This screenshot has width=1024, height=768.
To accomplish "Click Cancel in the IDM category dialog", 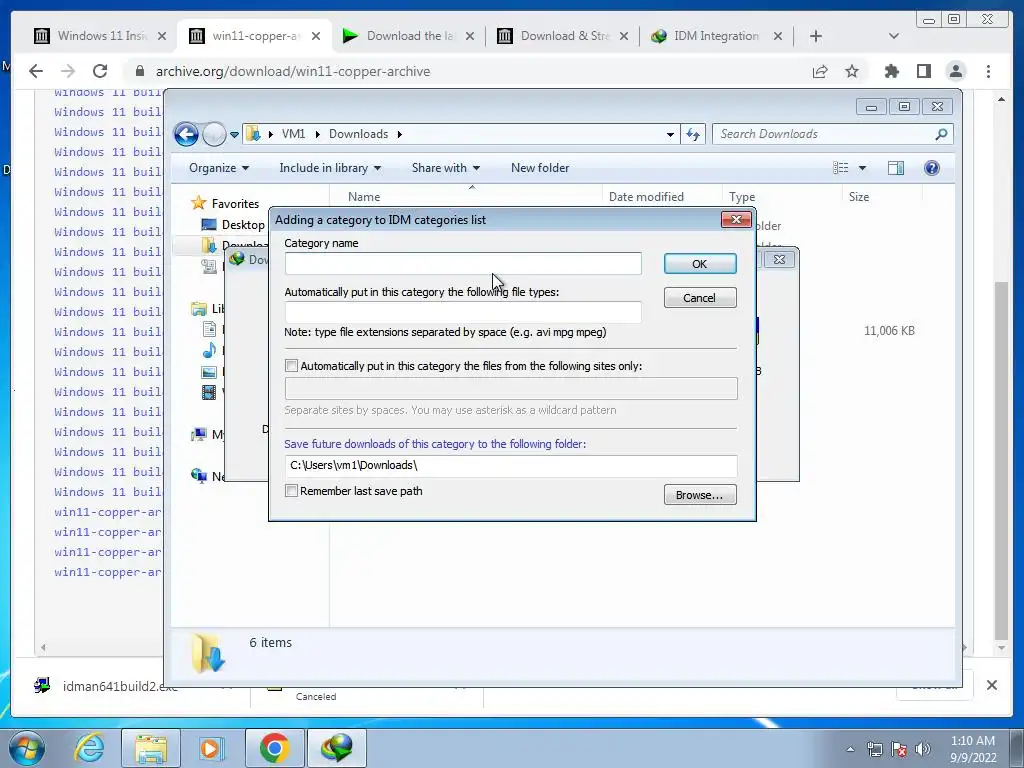I will (x=699, y=298).
